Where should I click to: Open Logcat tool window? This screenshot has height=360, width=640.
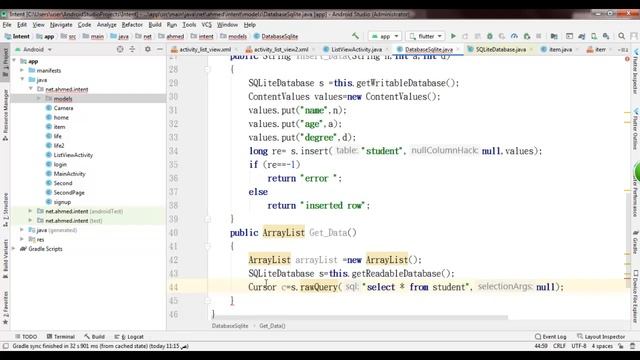129,337
